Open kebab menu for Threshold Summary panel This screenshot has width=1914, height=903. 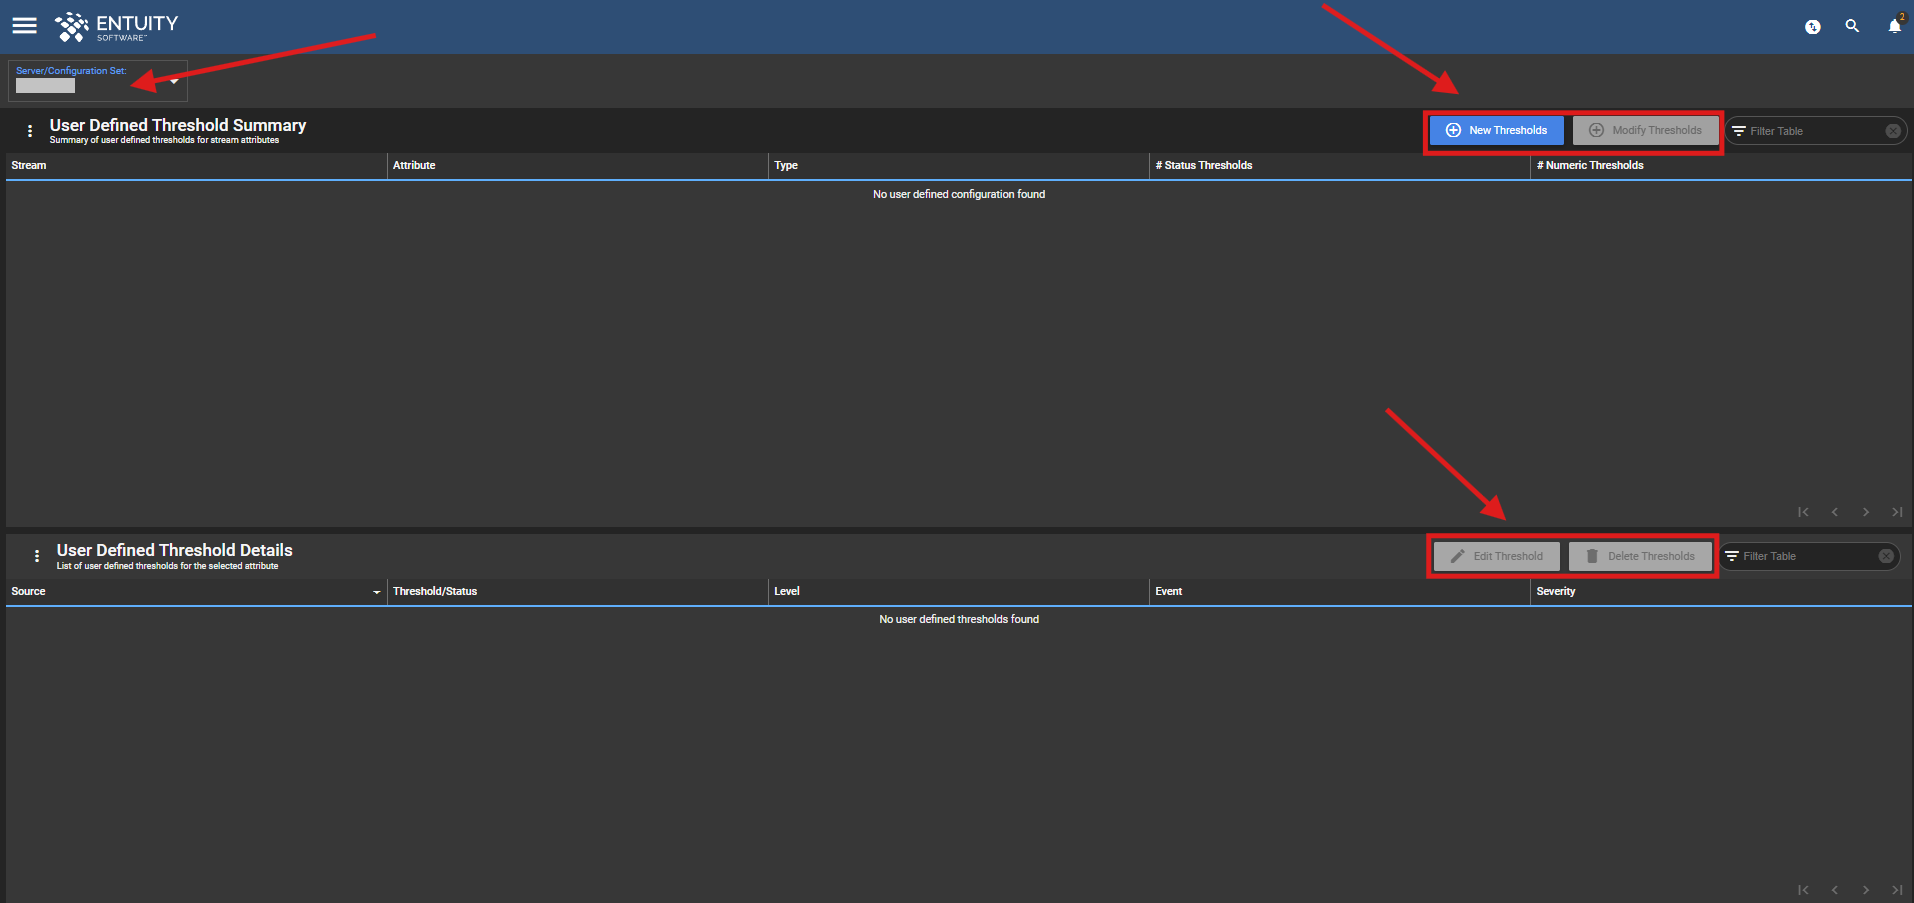[x=30, y=131]
